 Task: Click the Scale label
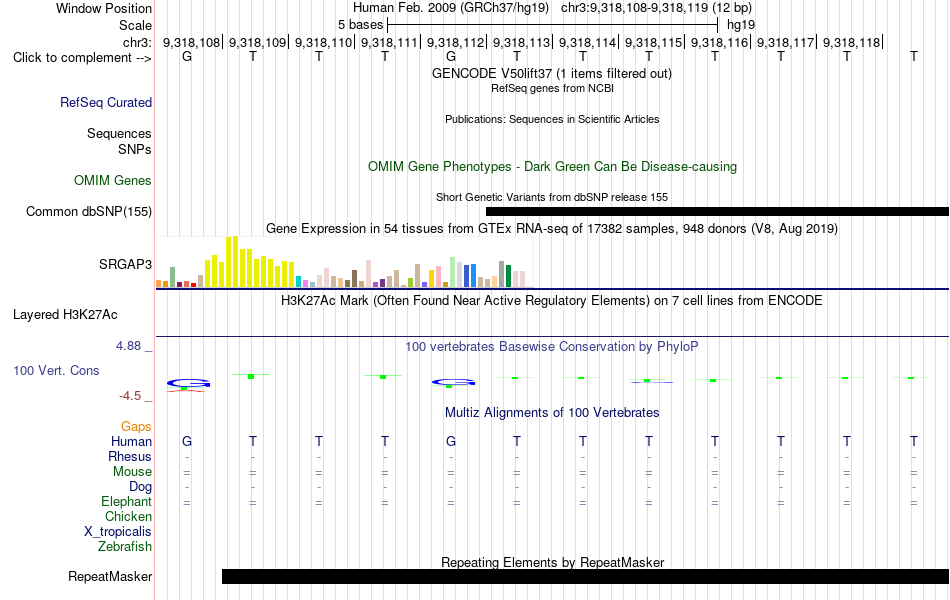pyautogui.click(x=136, y=25)
